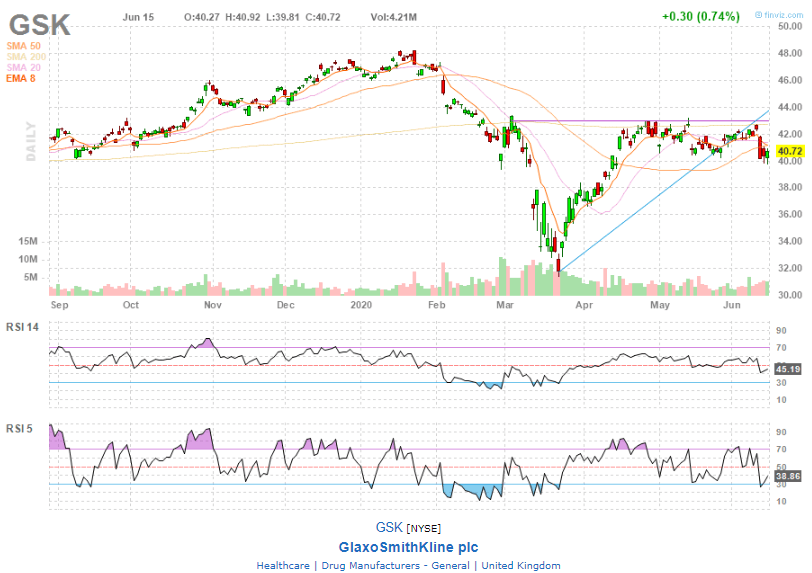The height and width of the screenshot is (573, 812).
Task: Click the 38.00 price axis label
Action: click(x=790, y=188)
